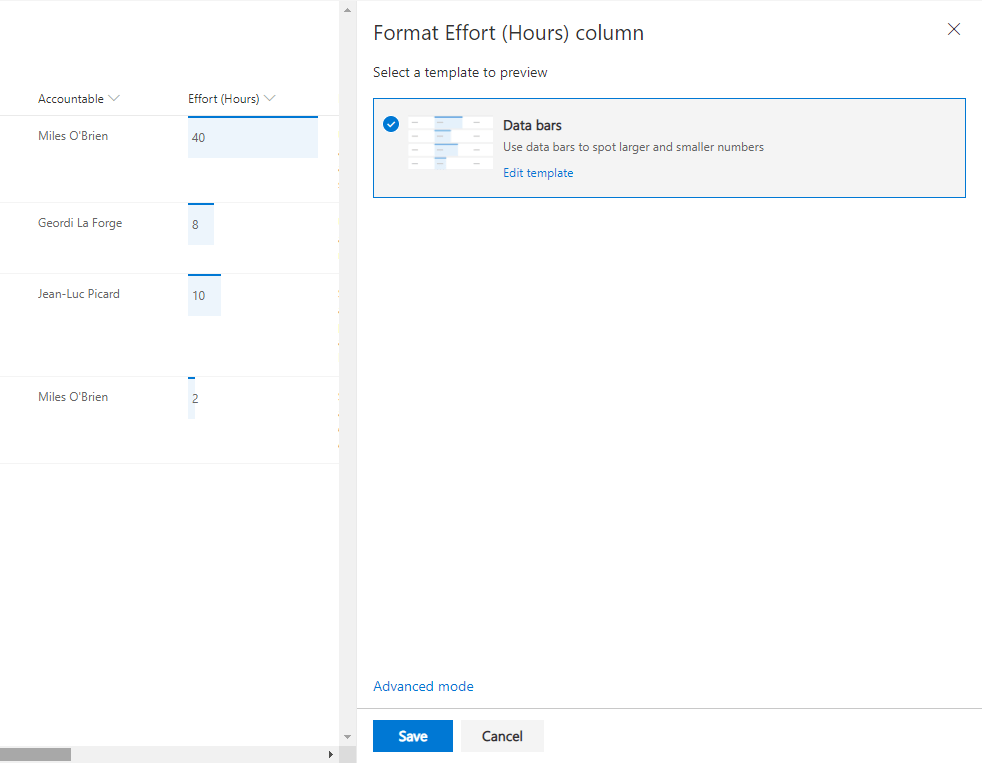Click the vertical scrollbar up arrow
Image resolution: width=982 pixels, height=763 pixels.
pyautogui.click(x=348, y=10)
